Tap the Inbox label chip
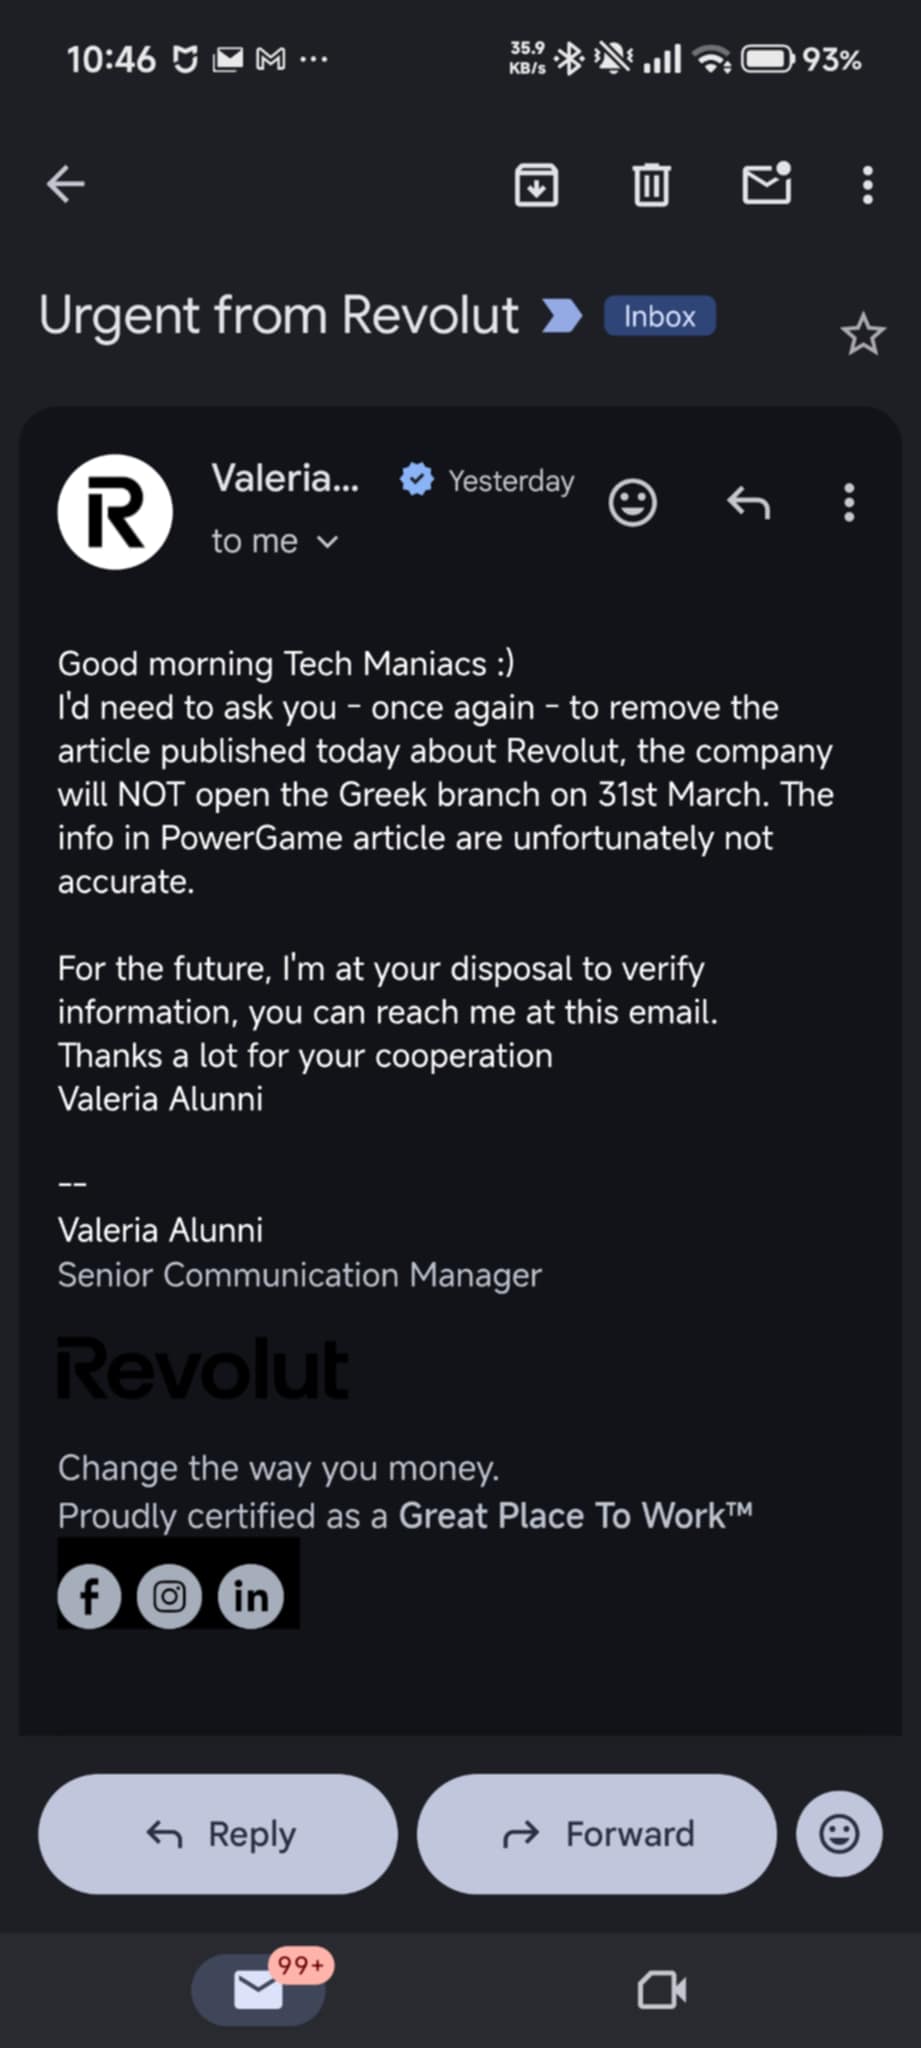This screenshot has width=921, height=2048. (659, 316)
